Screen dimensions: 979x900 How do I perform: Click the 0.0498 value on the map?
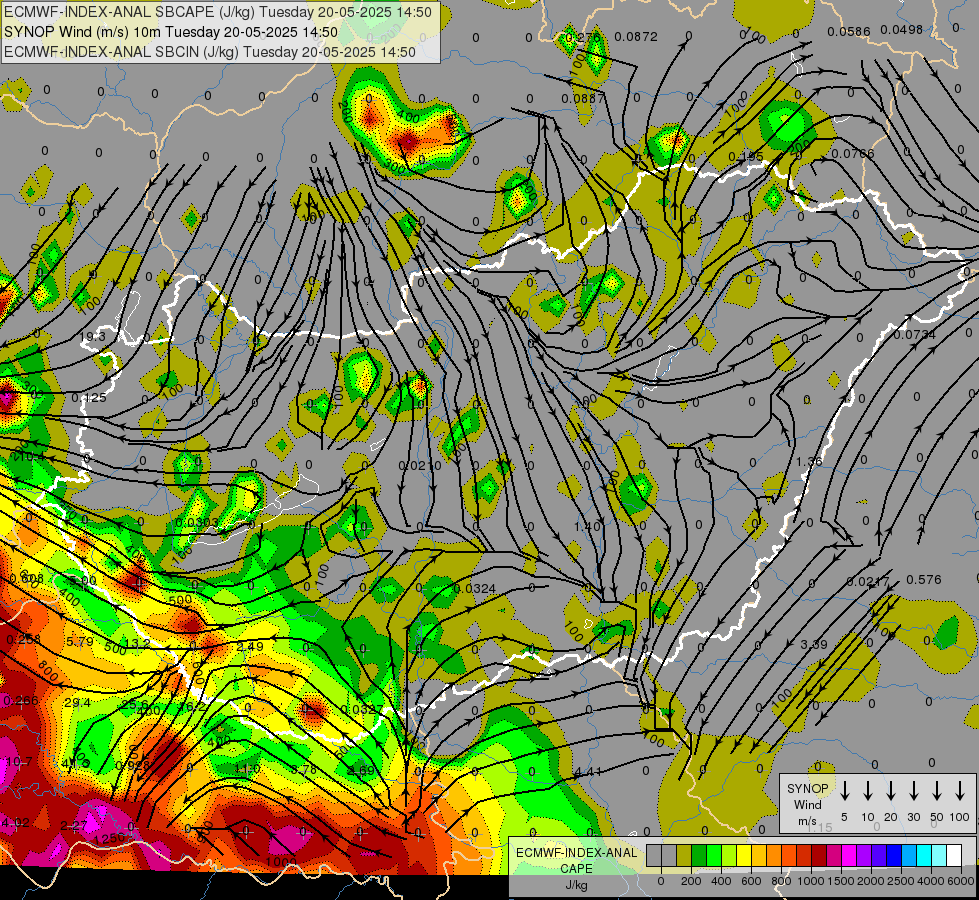(x=902, y=29)
